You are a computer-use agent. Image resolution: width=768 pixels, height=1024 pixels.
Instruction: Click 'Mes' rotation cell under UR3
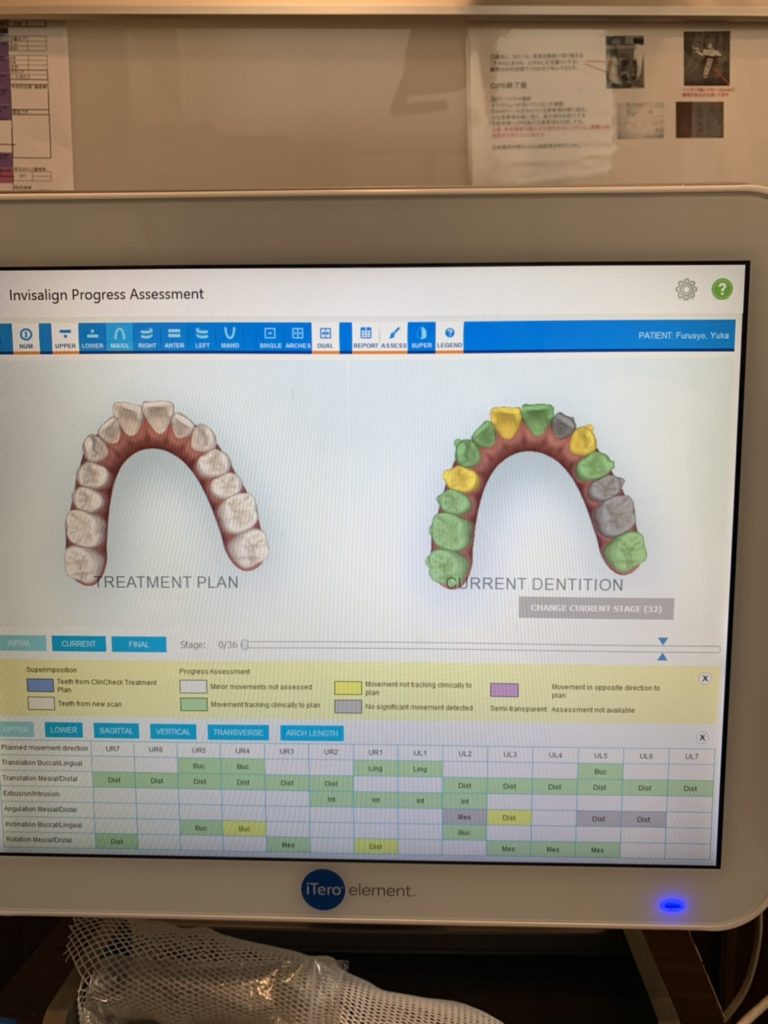click(x=288, y=844)
